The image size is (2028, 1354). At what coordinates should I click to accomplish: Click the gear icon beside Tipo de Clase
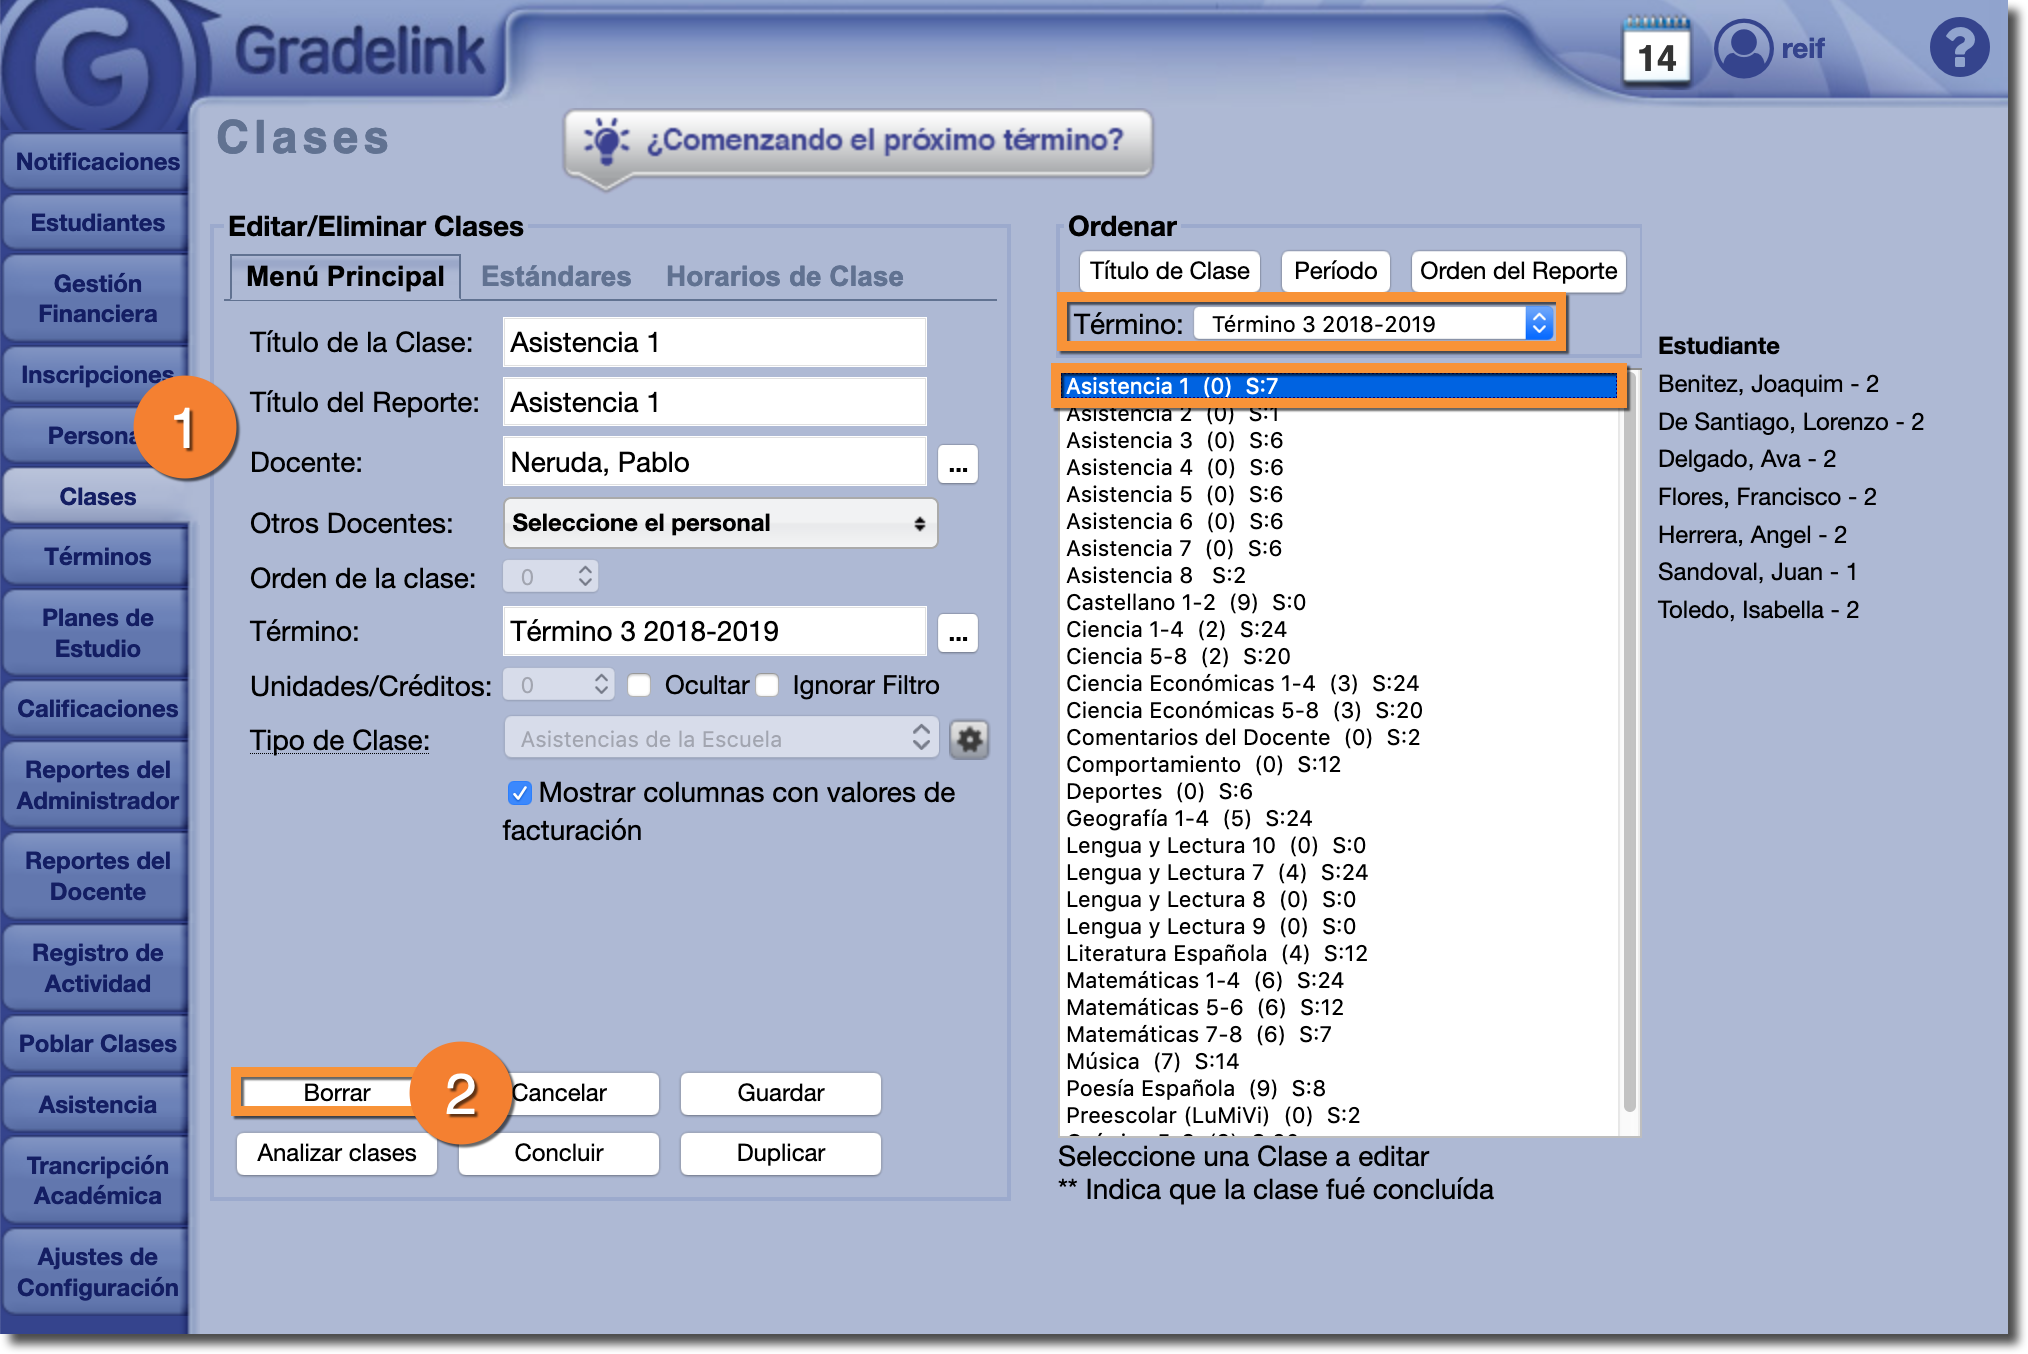(969, 740)
